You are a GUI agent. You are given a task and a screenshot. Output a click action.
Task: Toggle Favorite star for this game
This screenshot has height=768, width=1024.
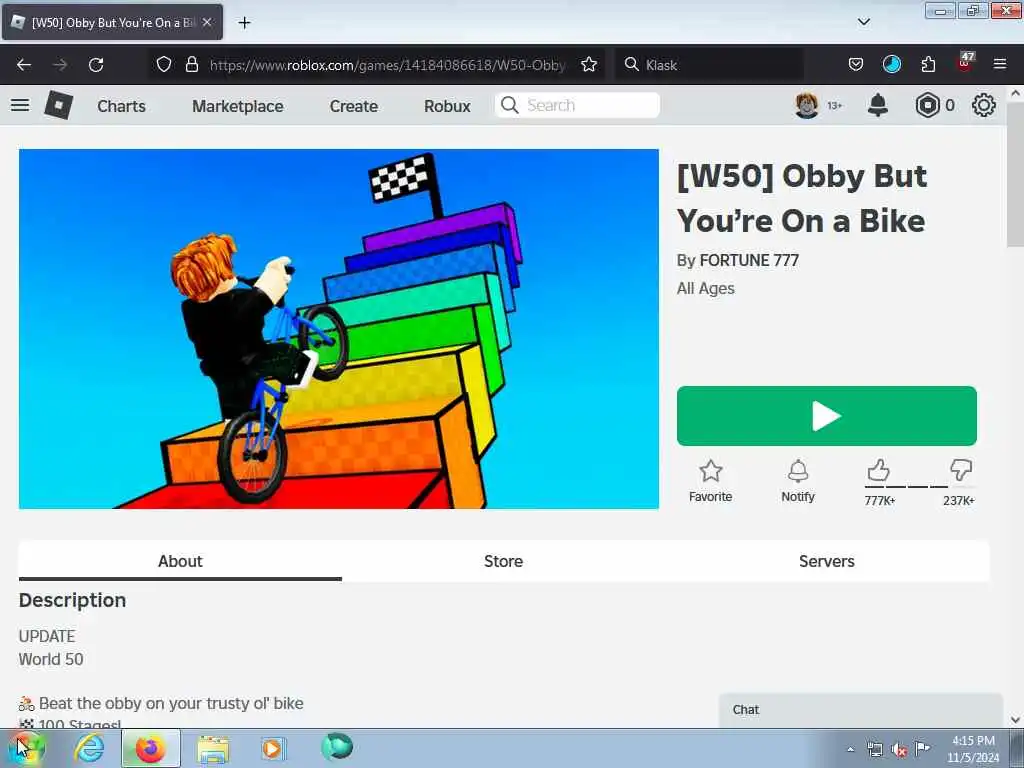(x=711, y=481)
